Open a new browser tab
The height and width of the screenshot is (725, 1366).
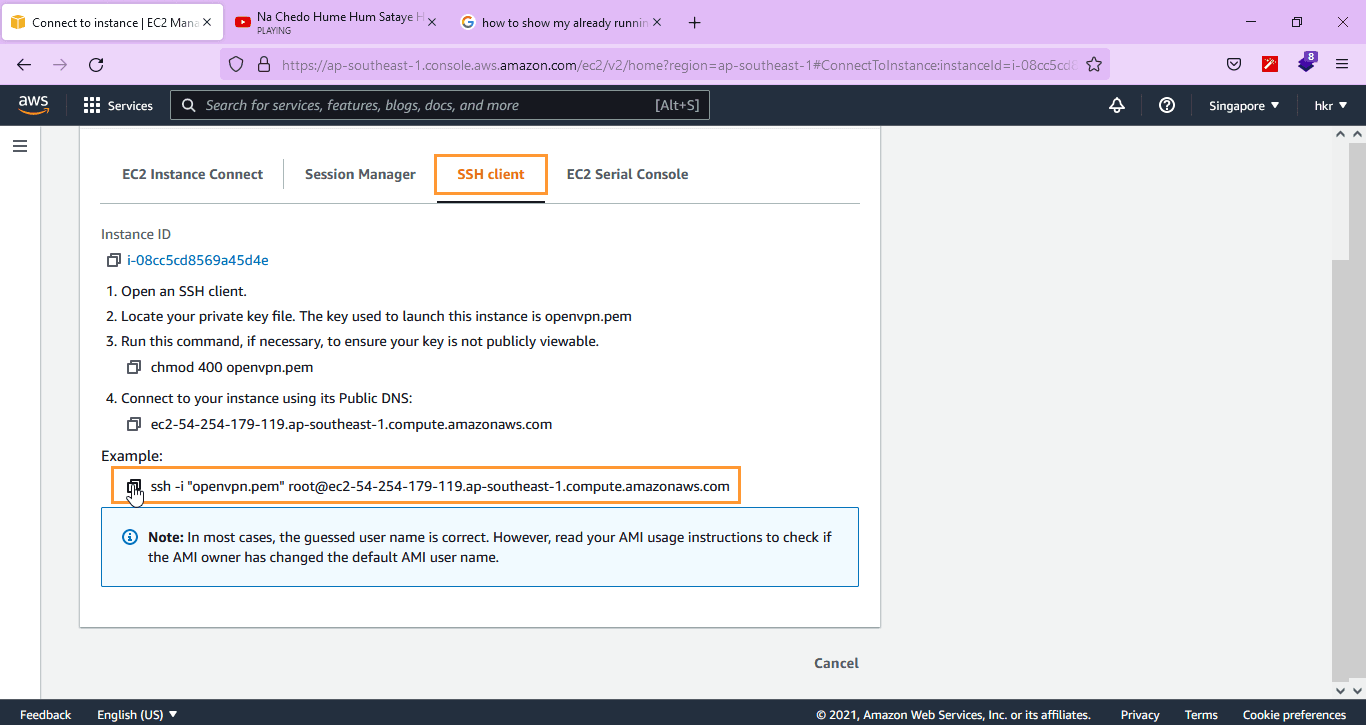tap(695, 22)
